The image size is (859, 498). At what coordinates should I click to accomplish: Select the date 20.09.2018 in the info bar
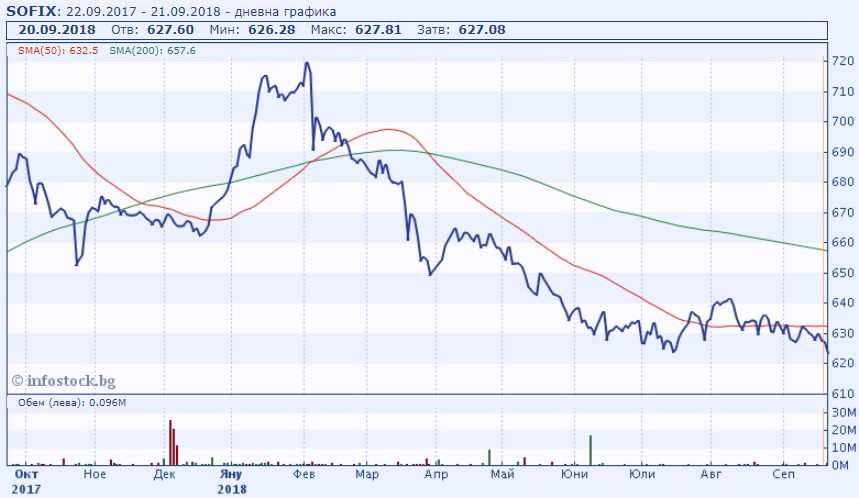point(57,30)
